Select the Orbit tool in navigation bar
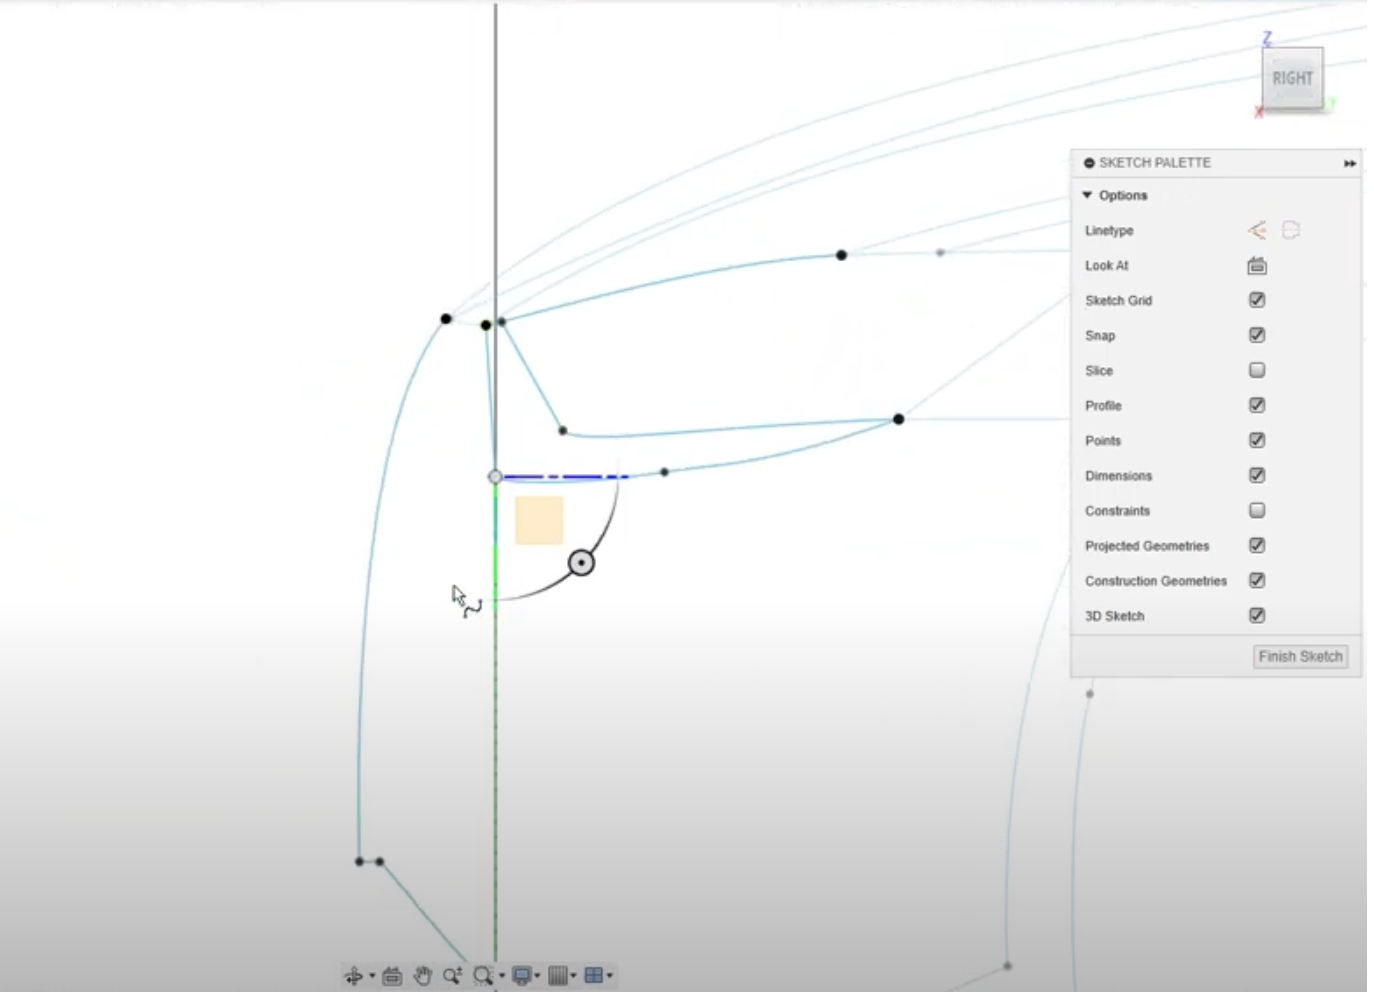This screenshot has width=1374, height=992. tap(353, 976)
